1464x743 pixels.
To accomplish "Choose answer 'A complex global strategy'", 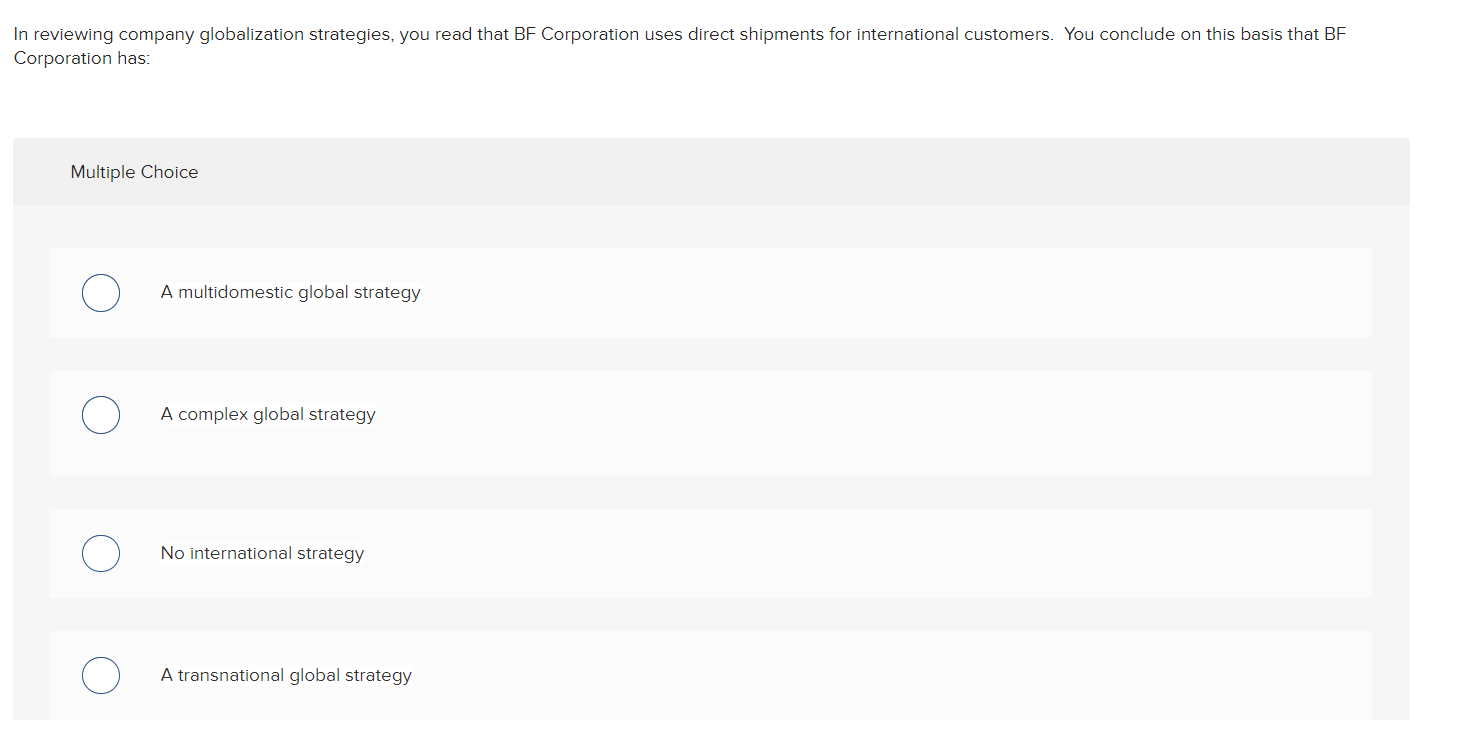I will point(268,414).
